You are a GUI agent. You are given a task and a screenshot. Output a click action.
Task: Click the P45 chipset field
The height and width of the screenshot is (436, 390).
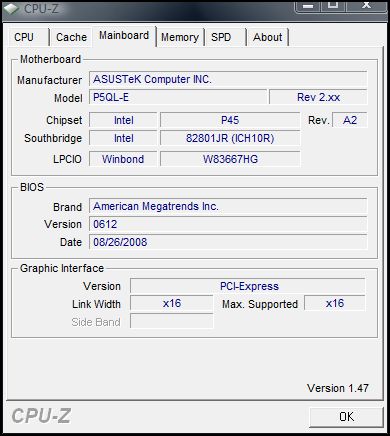tap(230, 120)
